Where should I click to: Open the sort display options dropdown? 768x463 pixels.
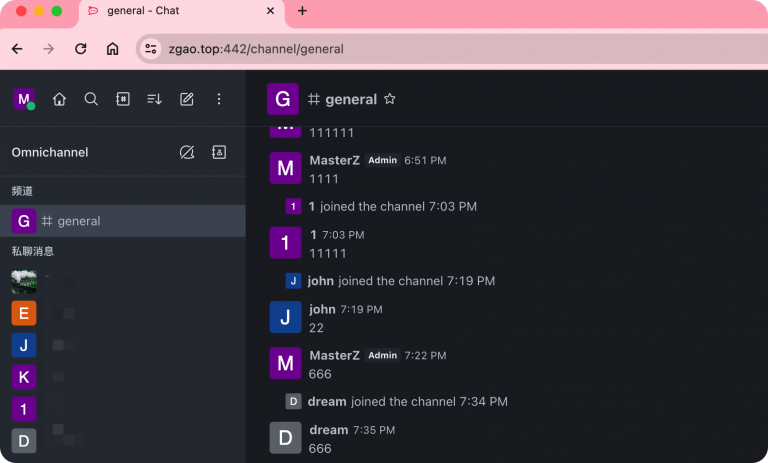tap(154, 99)
